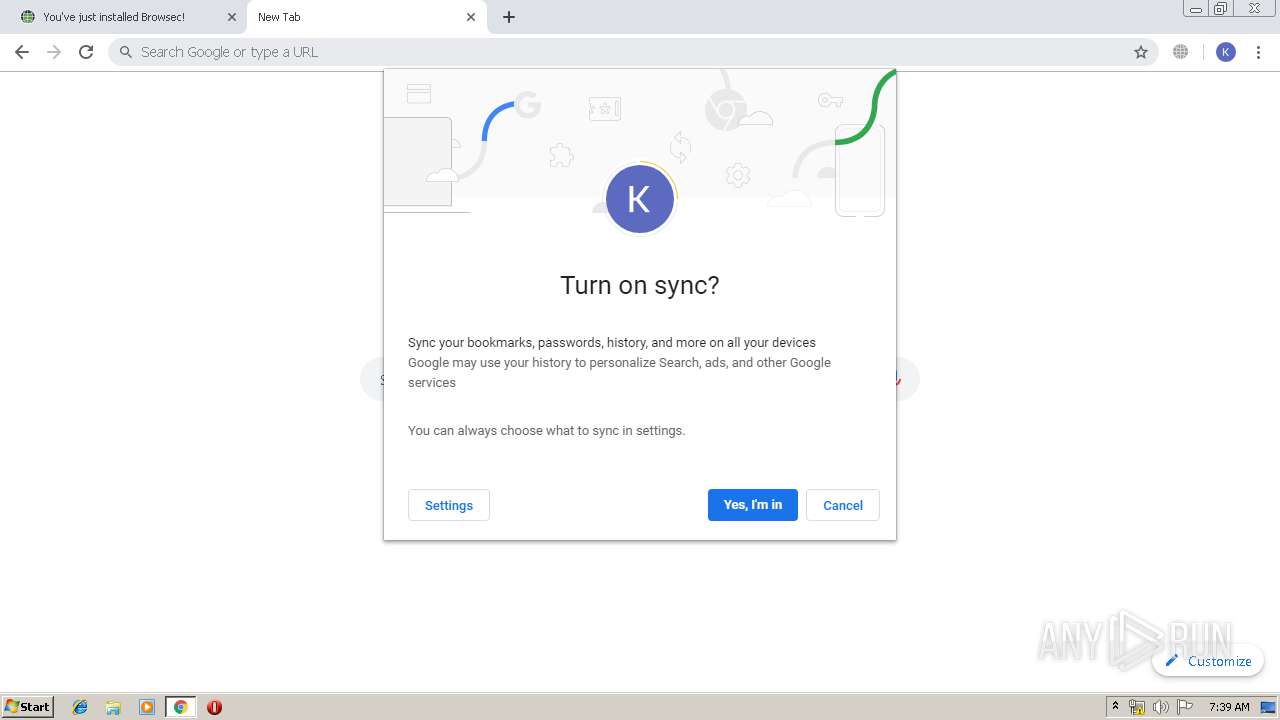The width and height of the screenshot is (1280, 720).
Task: Open Windows Explorer folder icon in taskbar
Action: tap(113, 707)
